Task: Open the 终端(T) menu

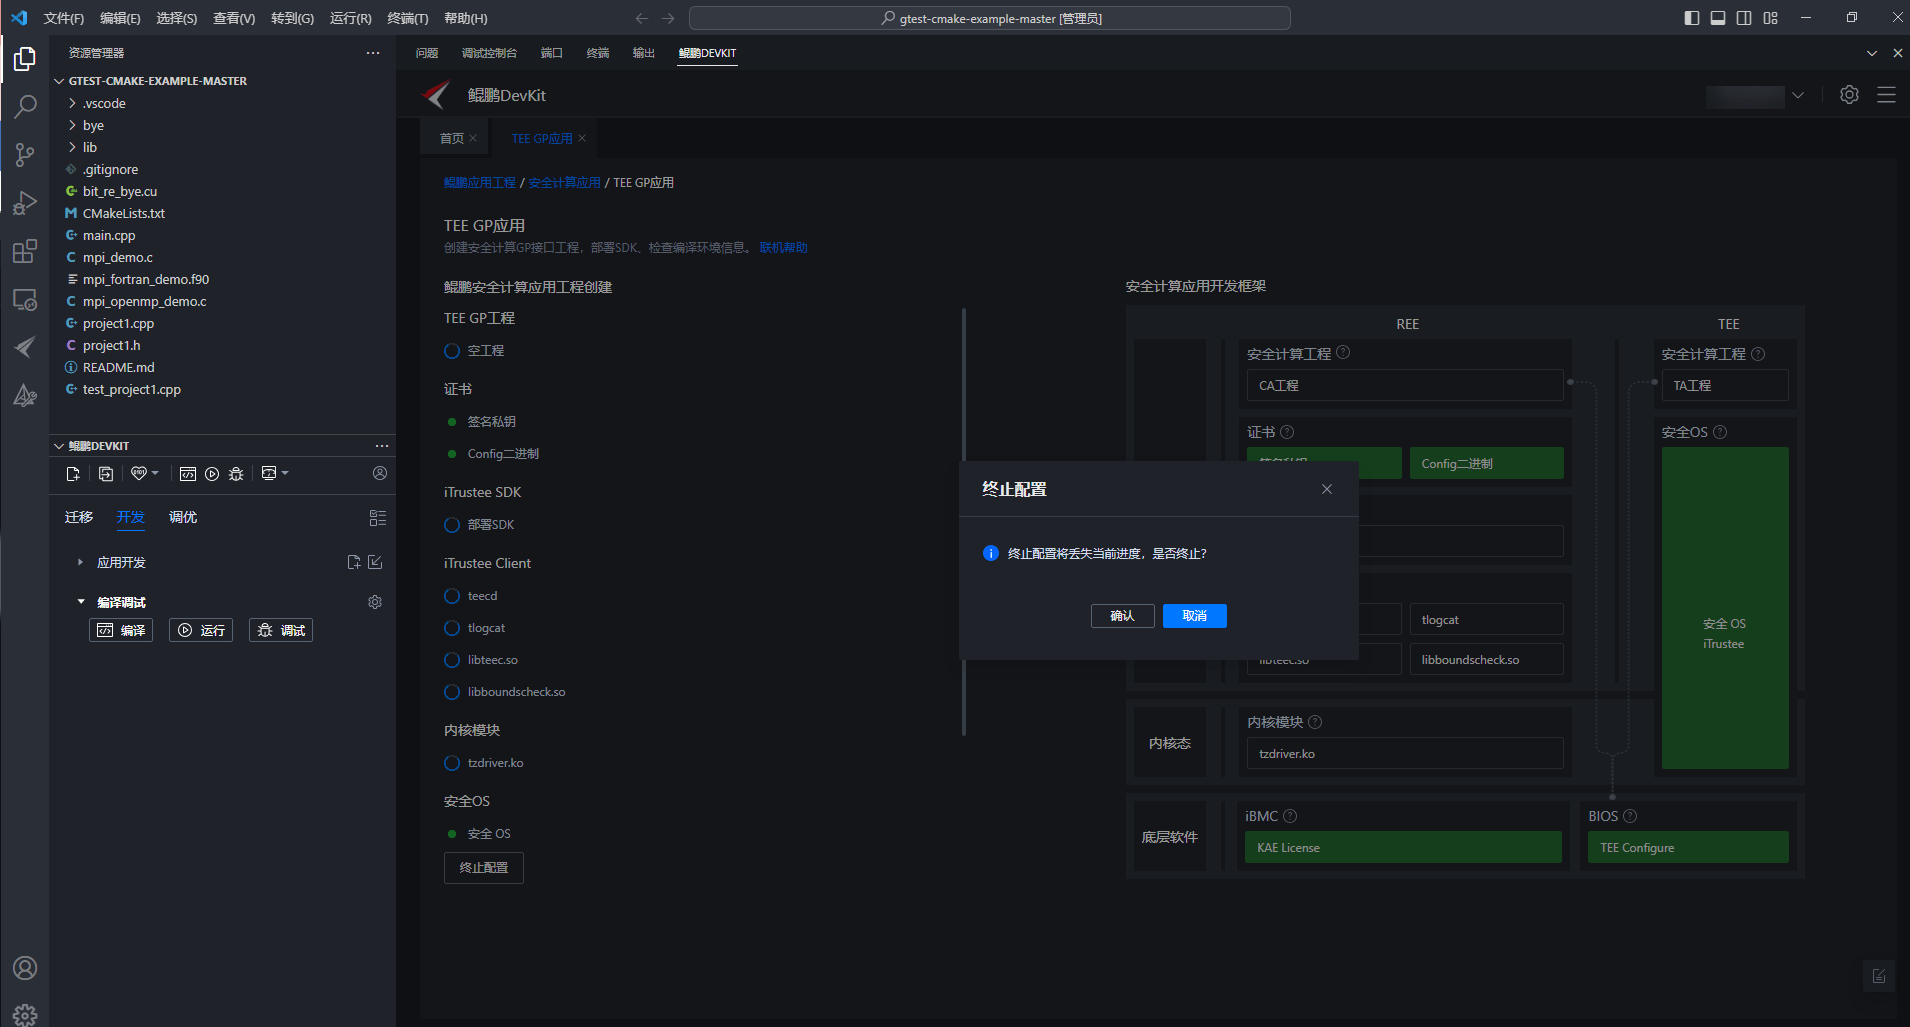Action: (x=408, y=18)
